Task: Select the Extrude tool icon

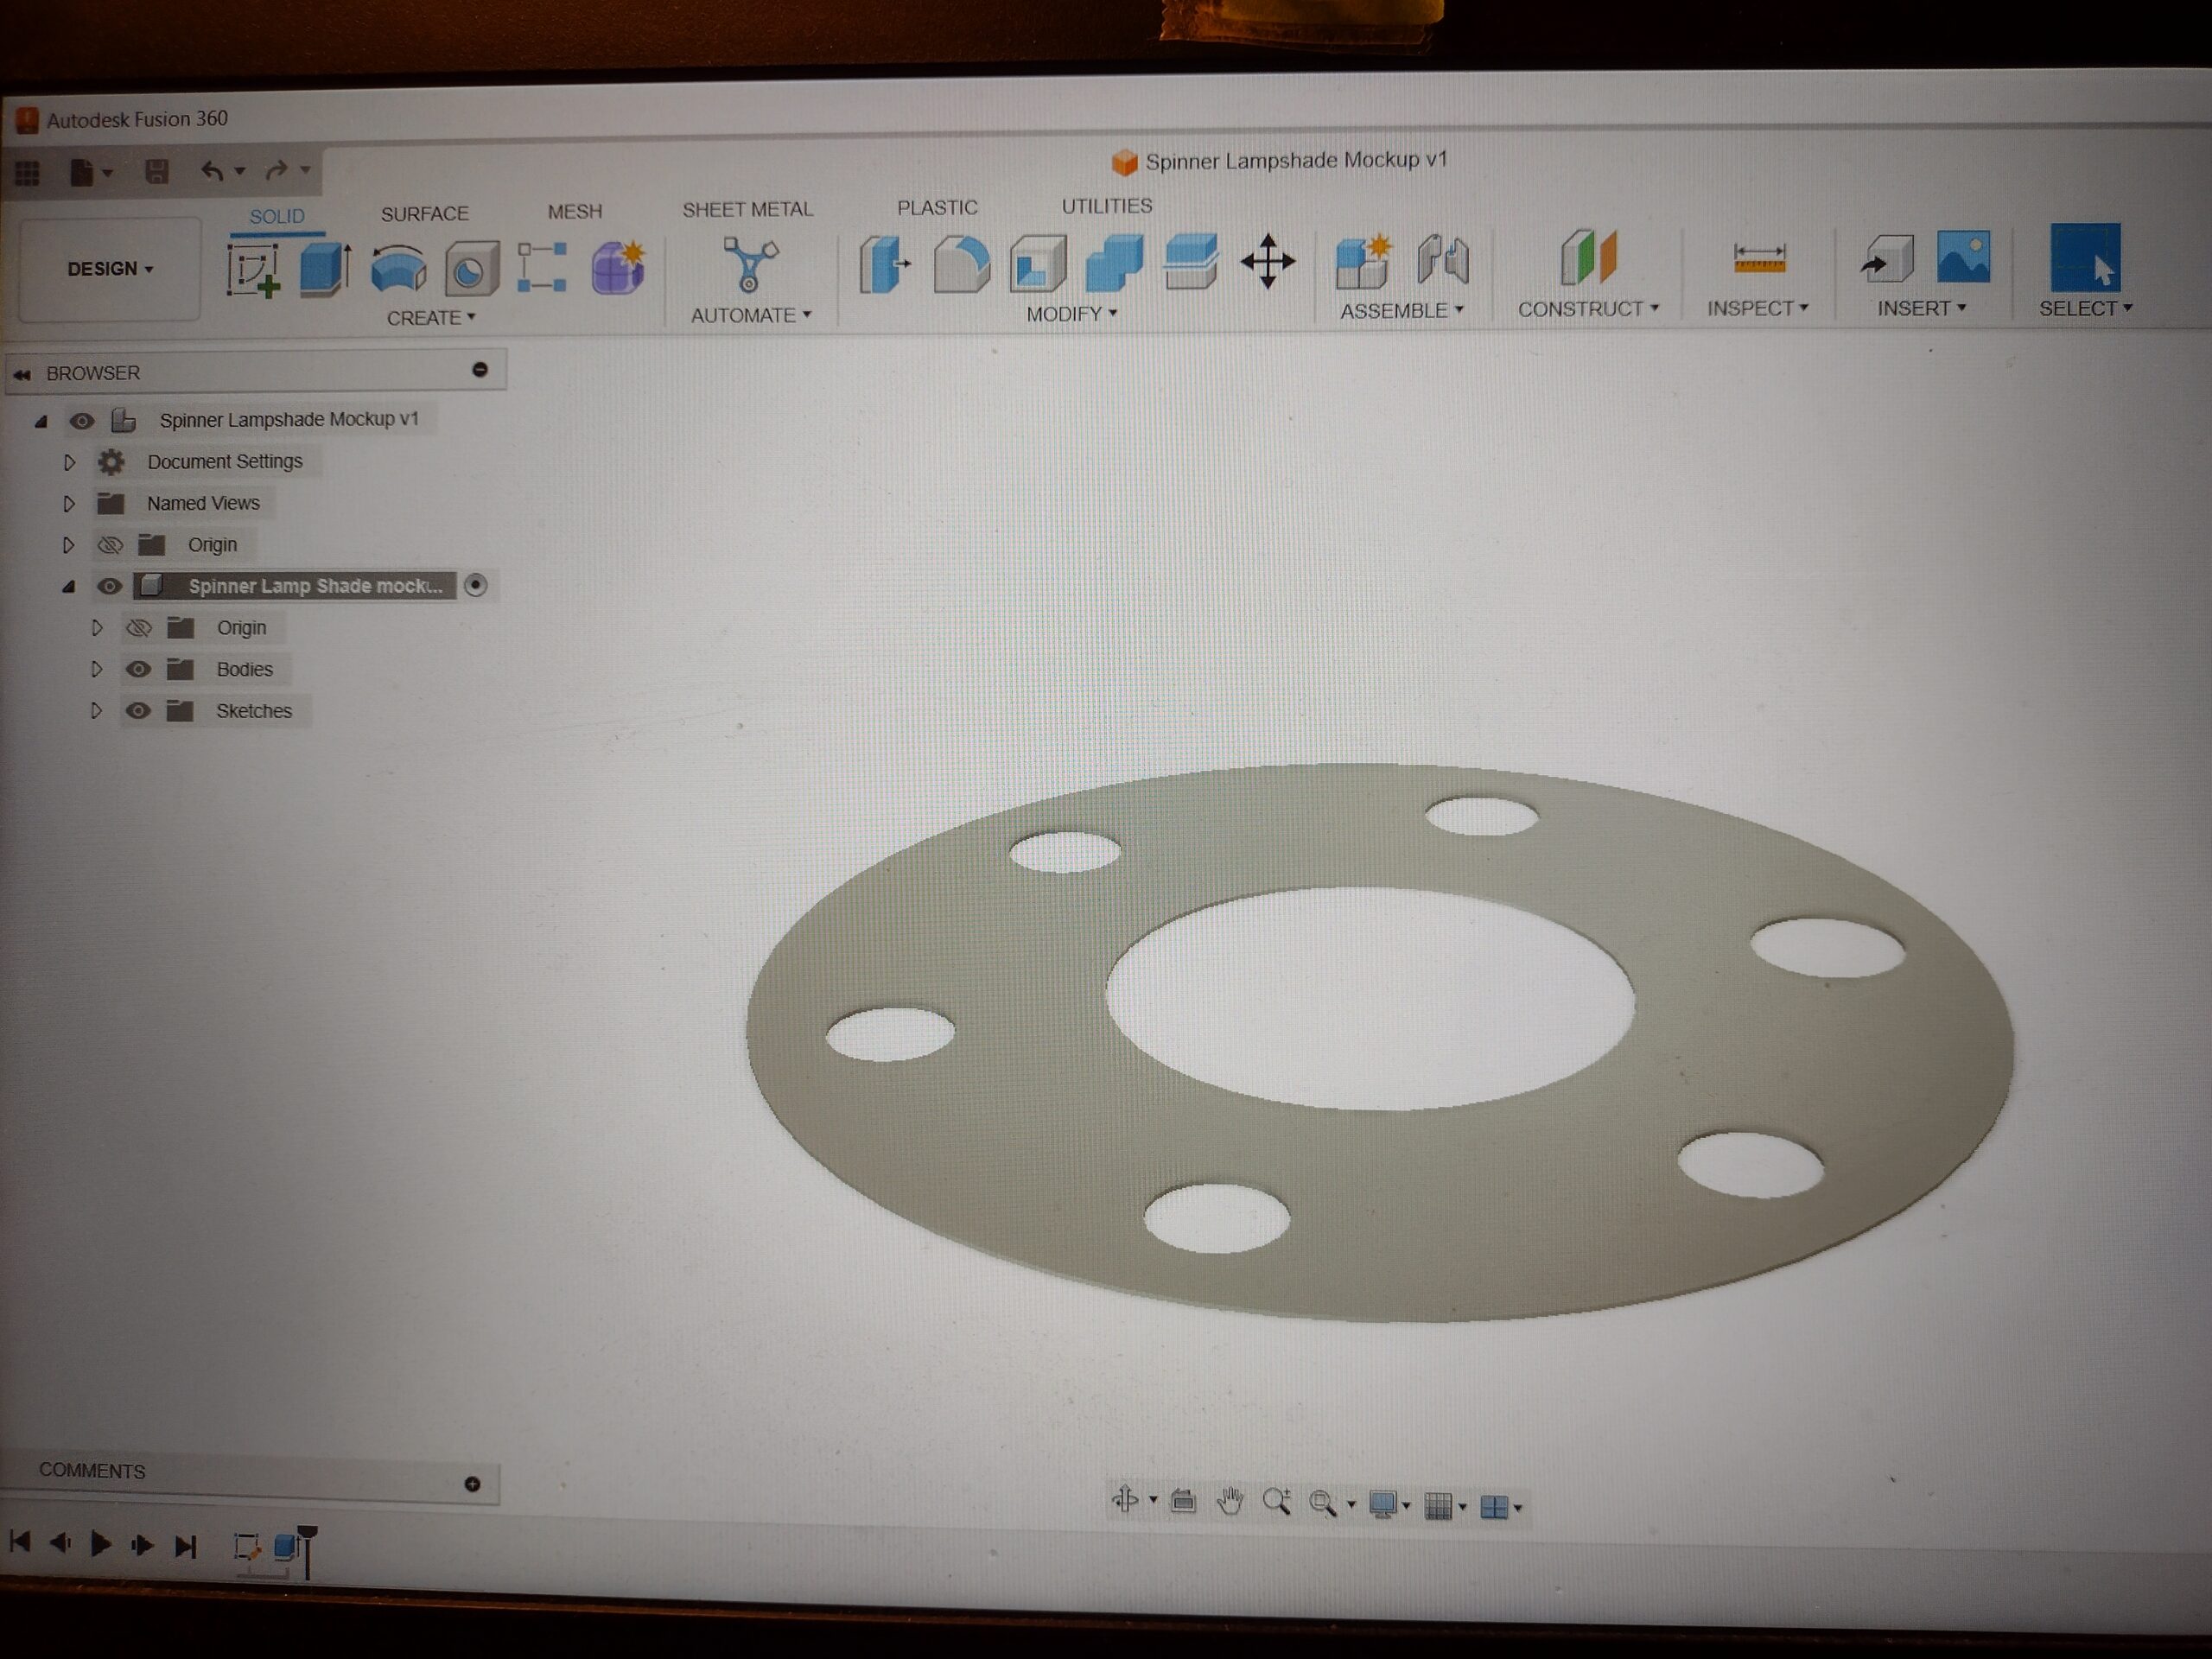Action: pos(324,268)
